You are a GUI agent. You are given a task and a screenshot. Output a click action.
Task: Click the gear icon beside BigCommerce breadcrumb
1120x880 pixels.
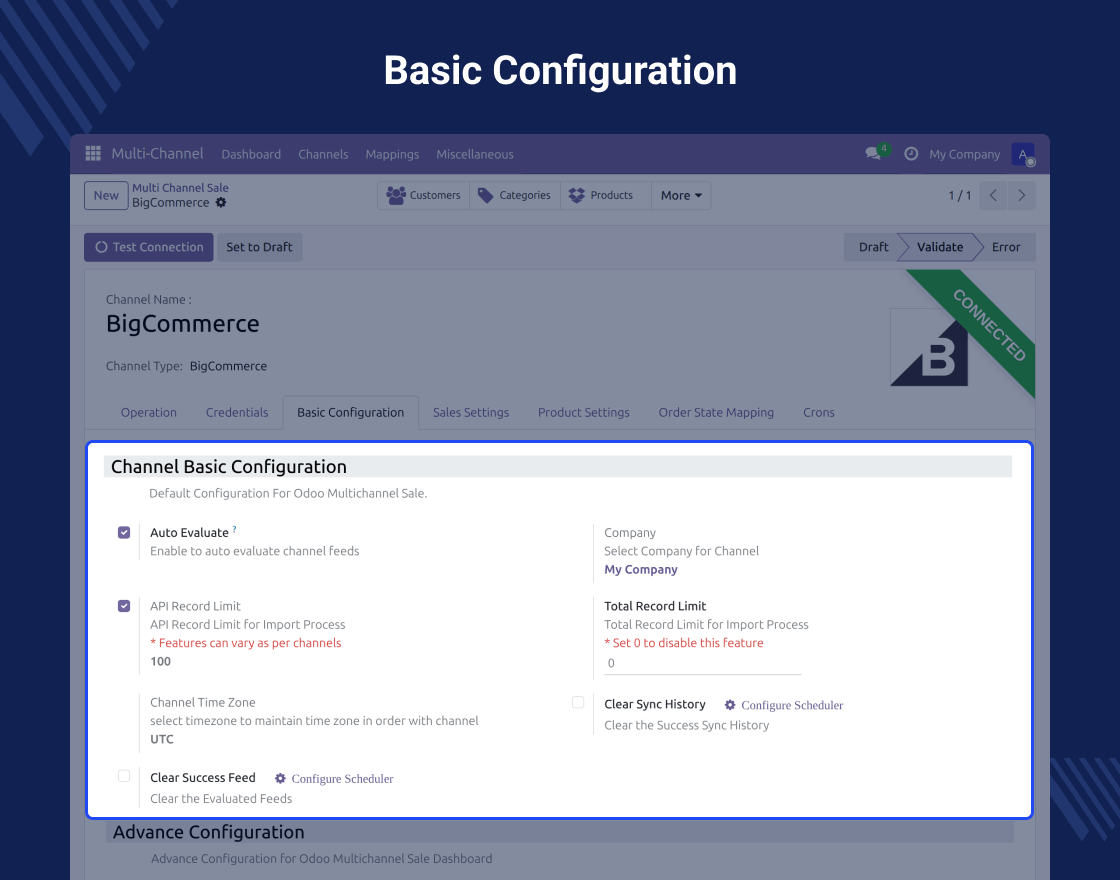(221, 202)
